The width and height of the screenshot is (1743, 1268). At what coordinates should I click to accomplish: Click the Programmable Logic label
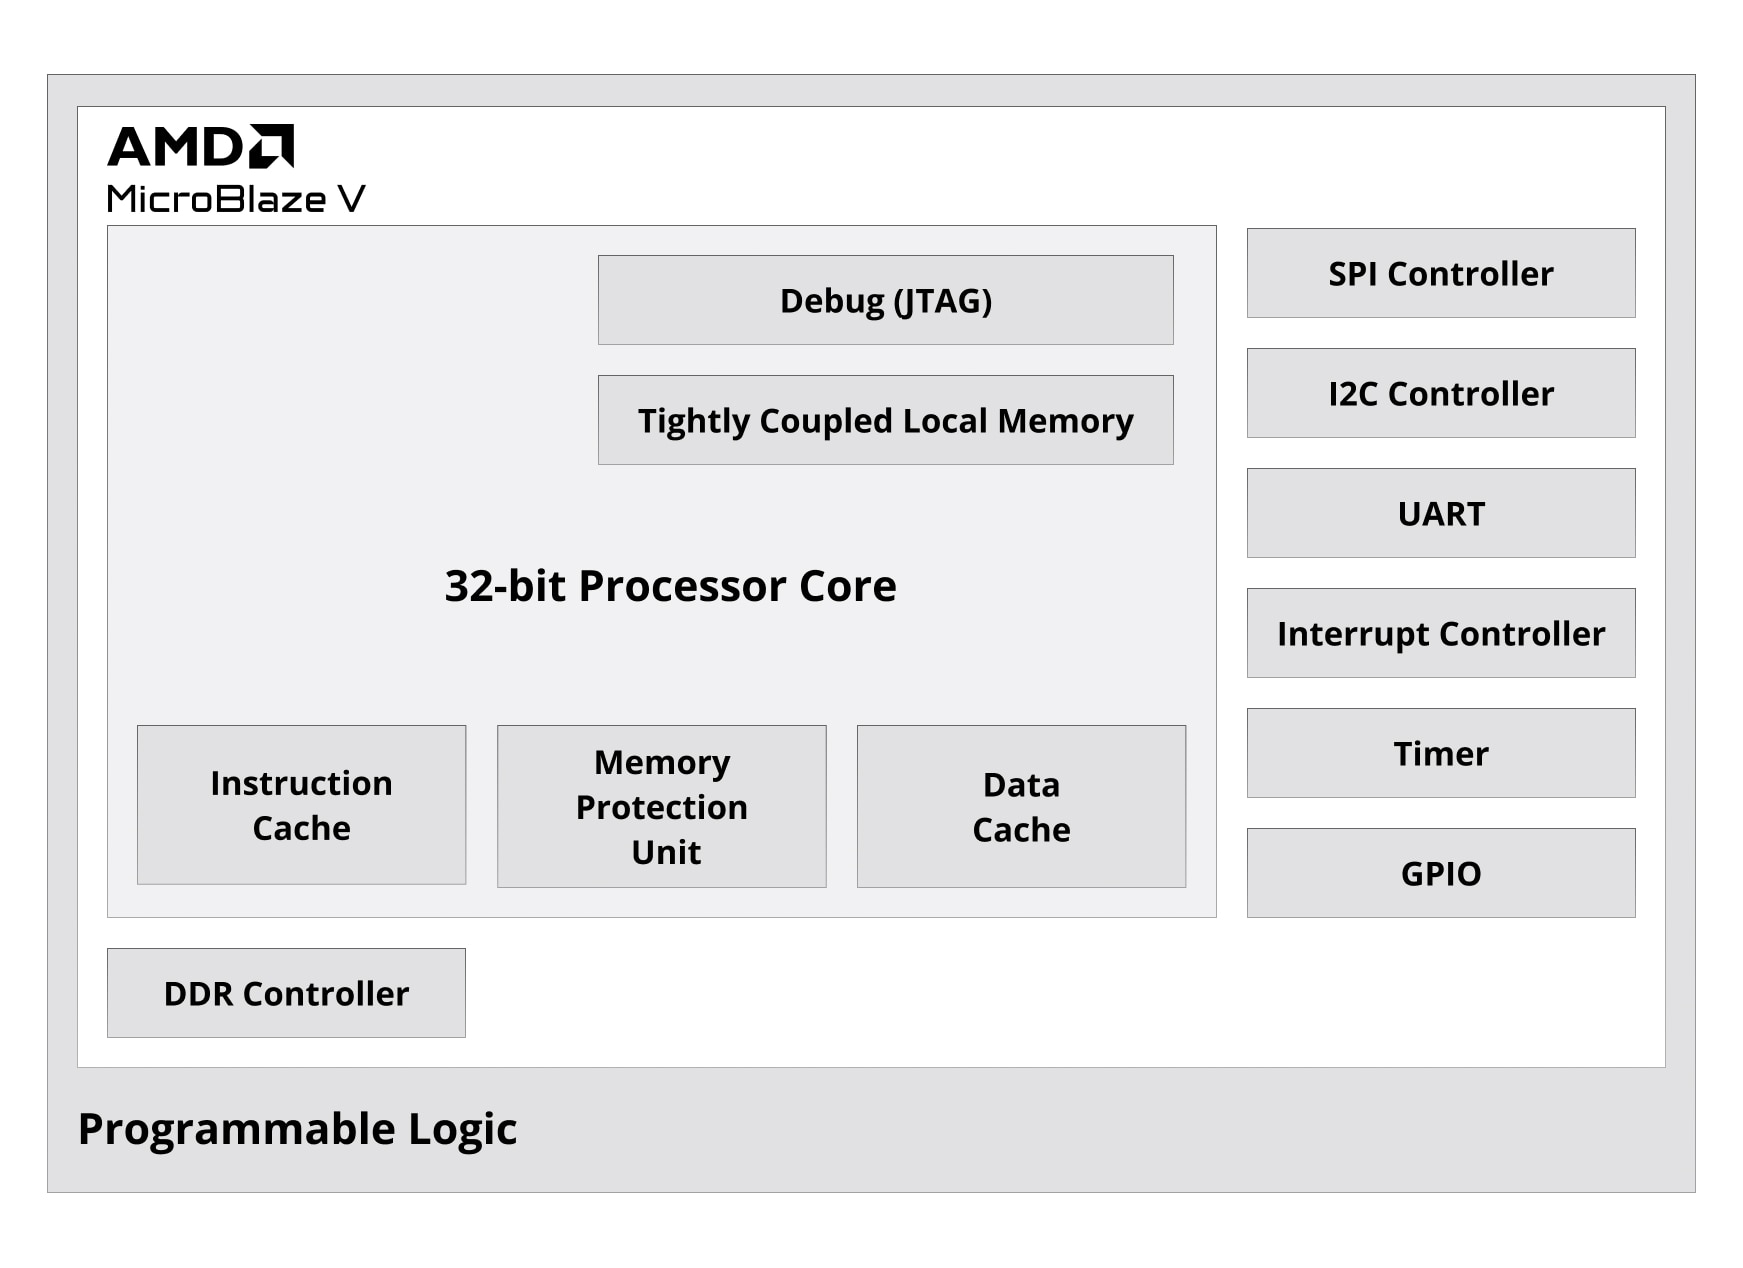pyautogui.click(x=297, y=1130)
